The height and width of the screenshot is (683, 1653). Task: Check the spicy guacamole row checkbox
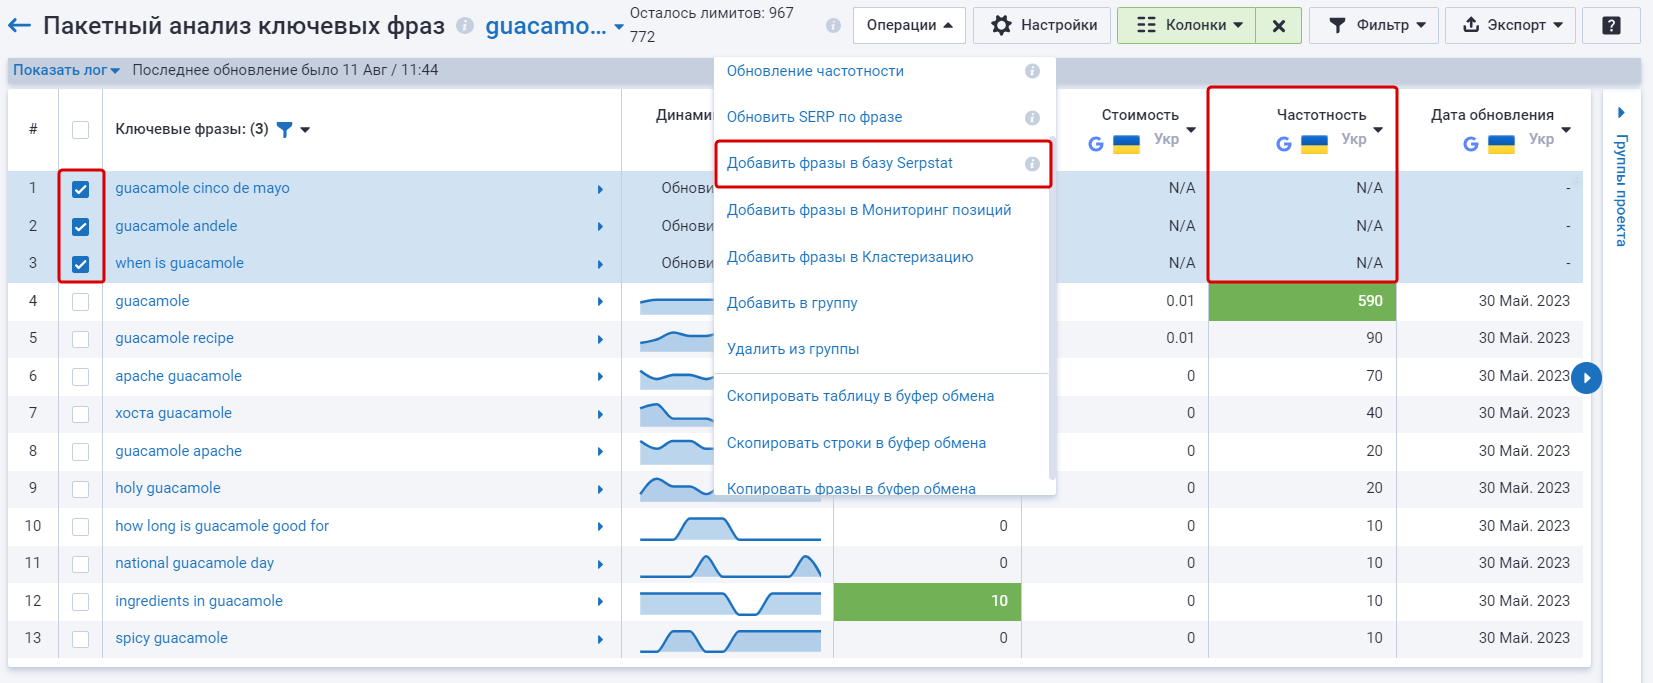[81, 639]
